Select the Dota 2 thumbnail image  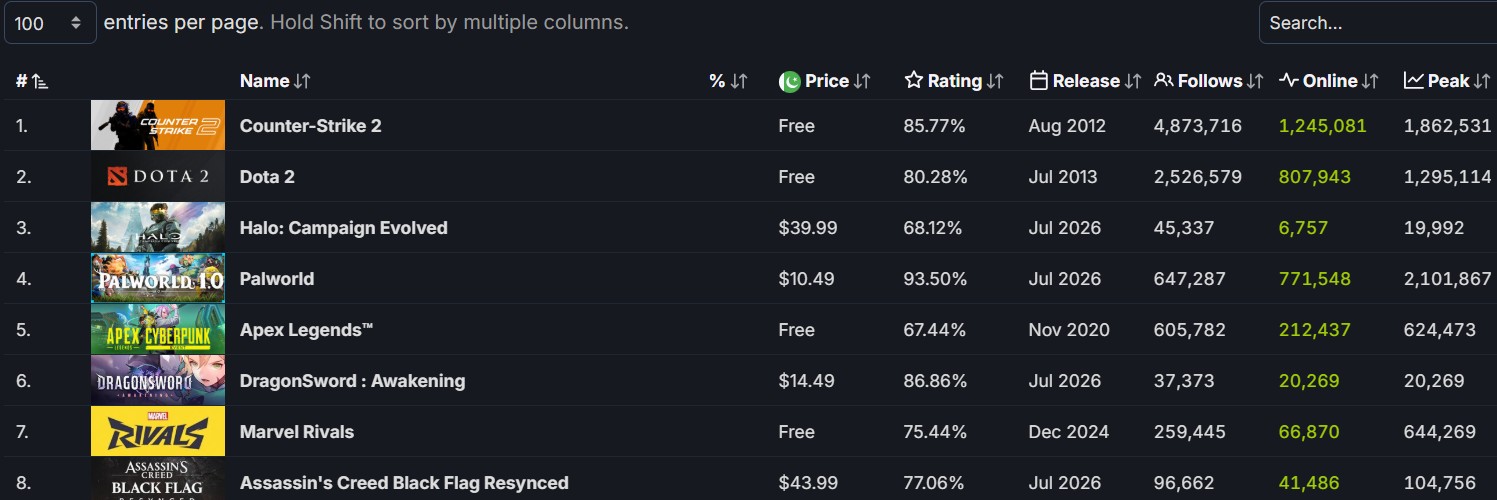point(158,177)
